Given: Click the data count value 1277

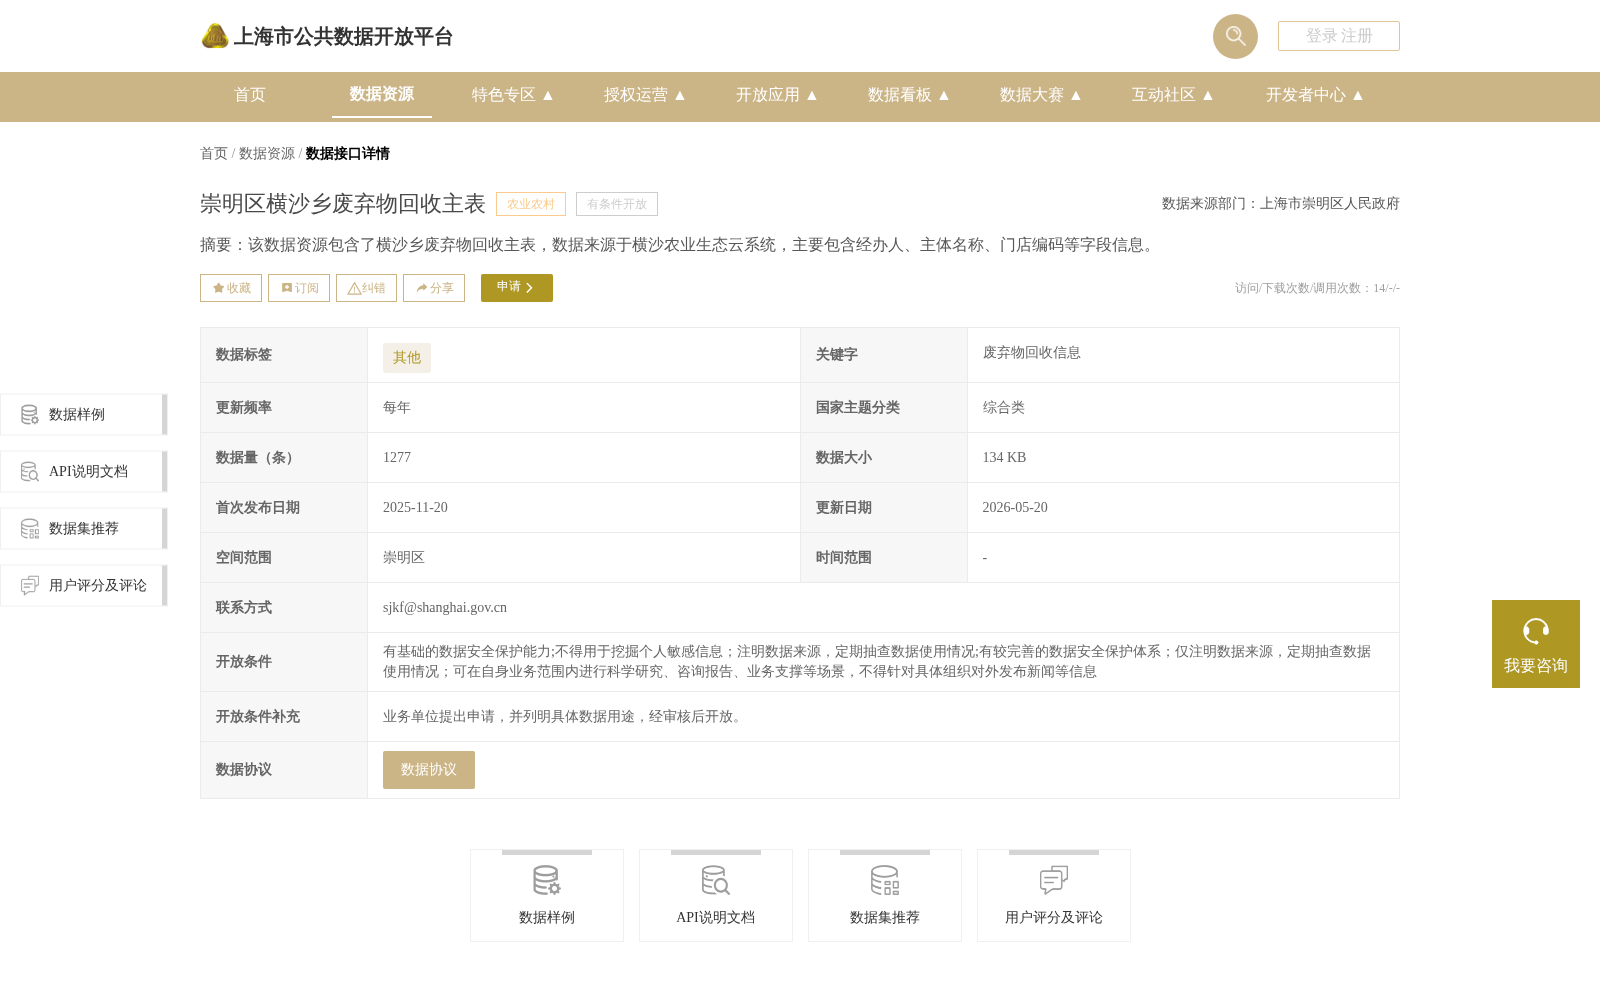Looking at the screenshot, I should (x=397, y=458).
